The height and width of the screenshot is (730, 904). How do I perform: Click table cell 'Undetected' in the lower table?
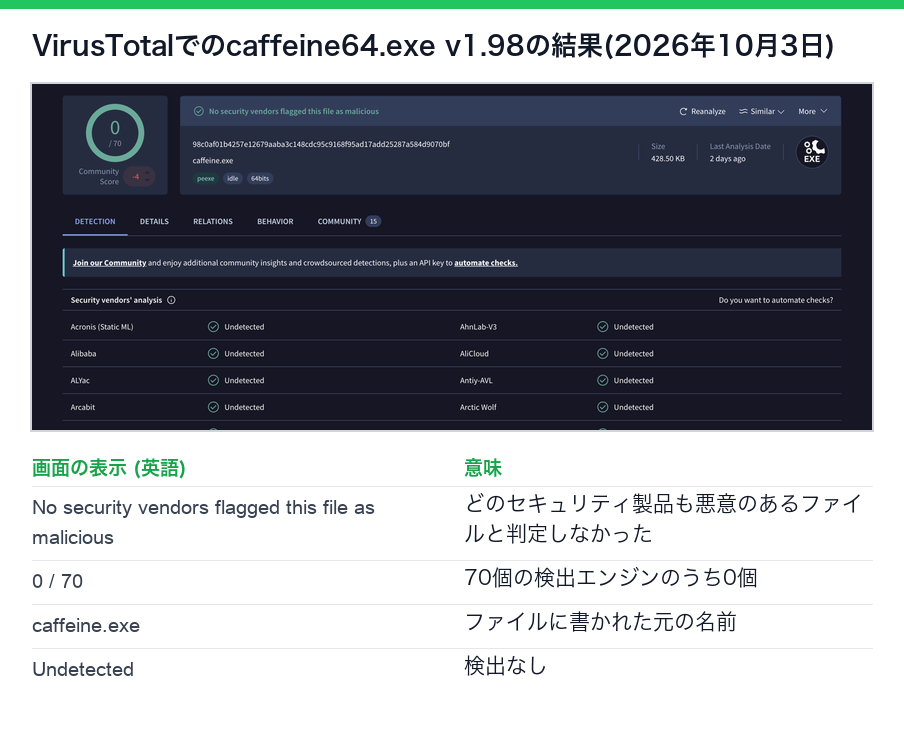(x=83, y=669)
